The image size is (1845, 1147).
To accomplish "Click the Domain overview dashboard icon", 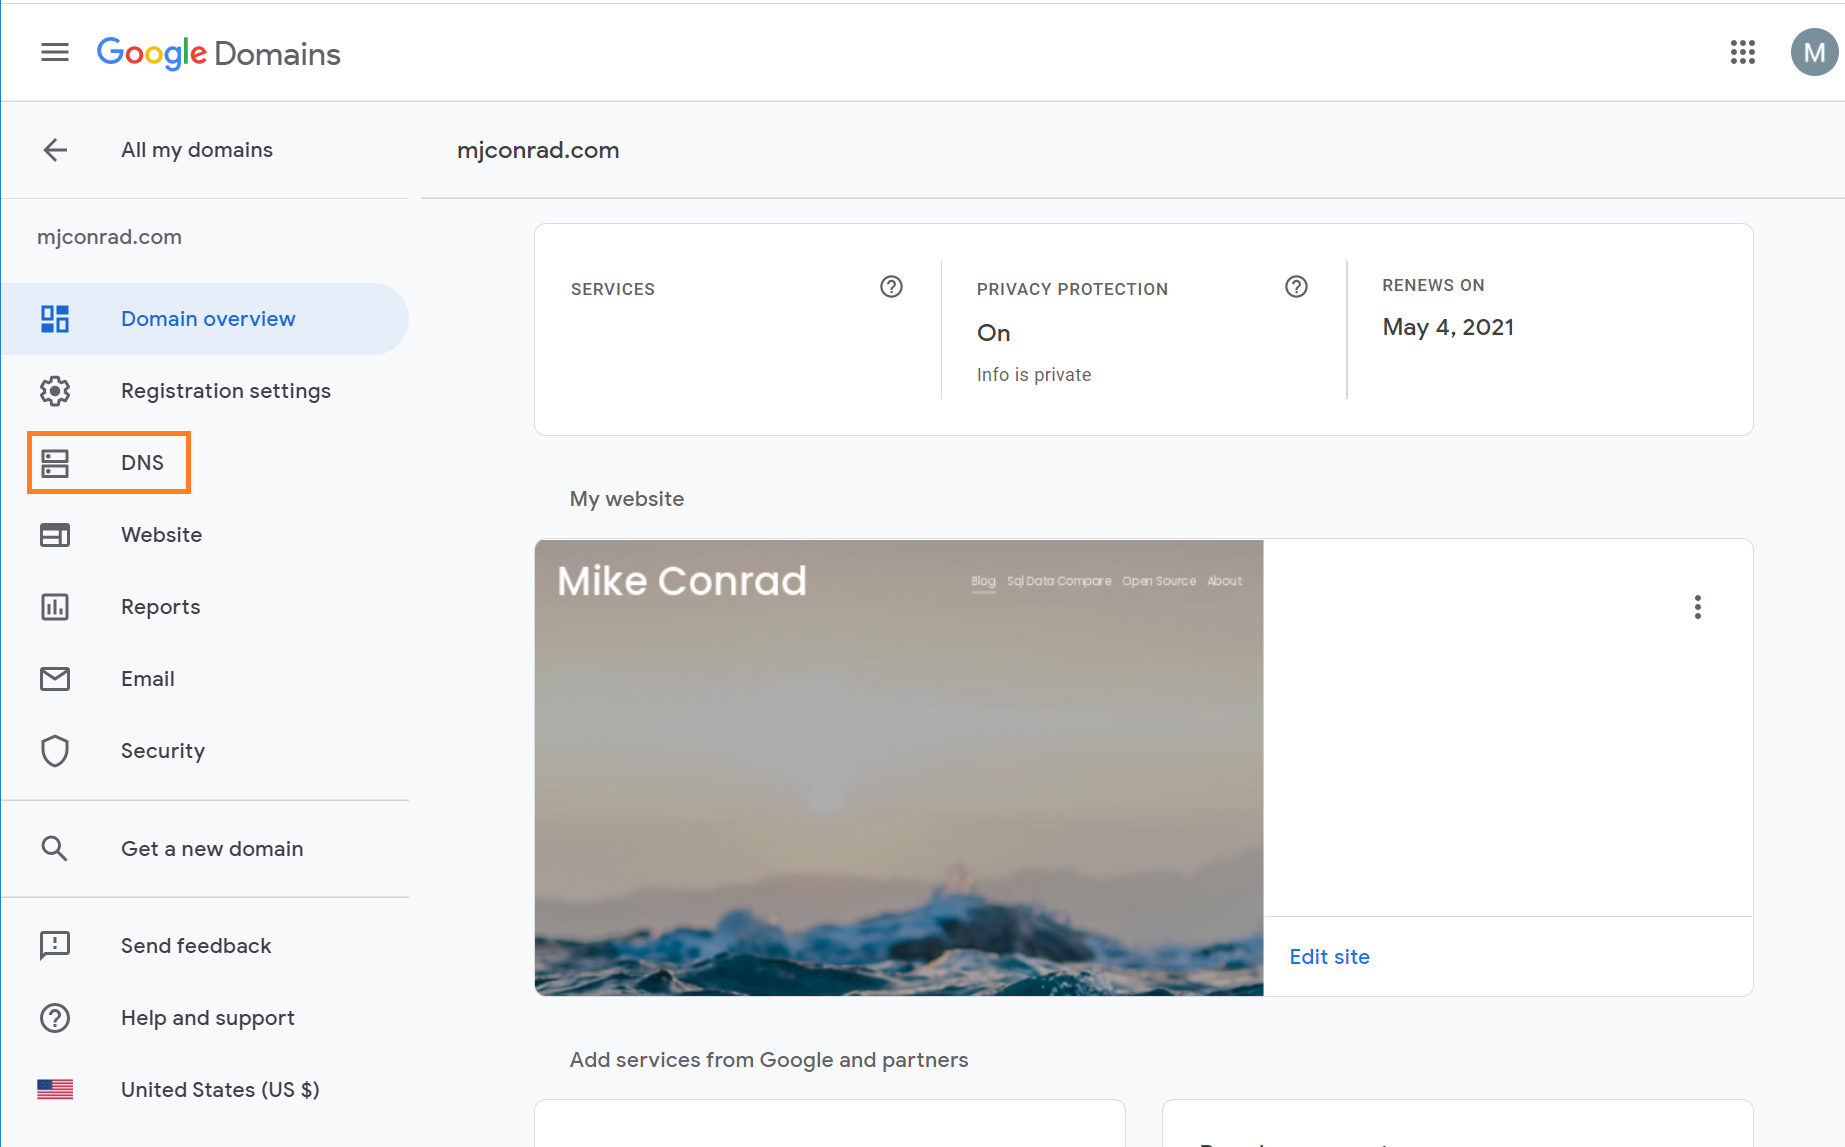I will (x=55, y=319).
